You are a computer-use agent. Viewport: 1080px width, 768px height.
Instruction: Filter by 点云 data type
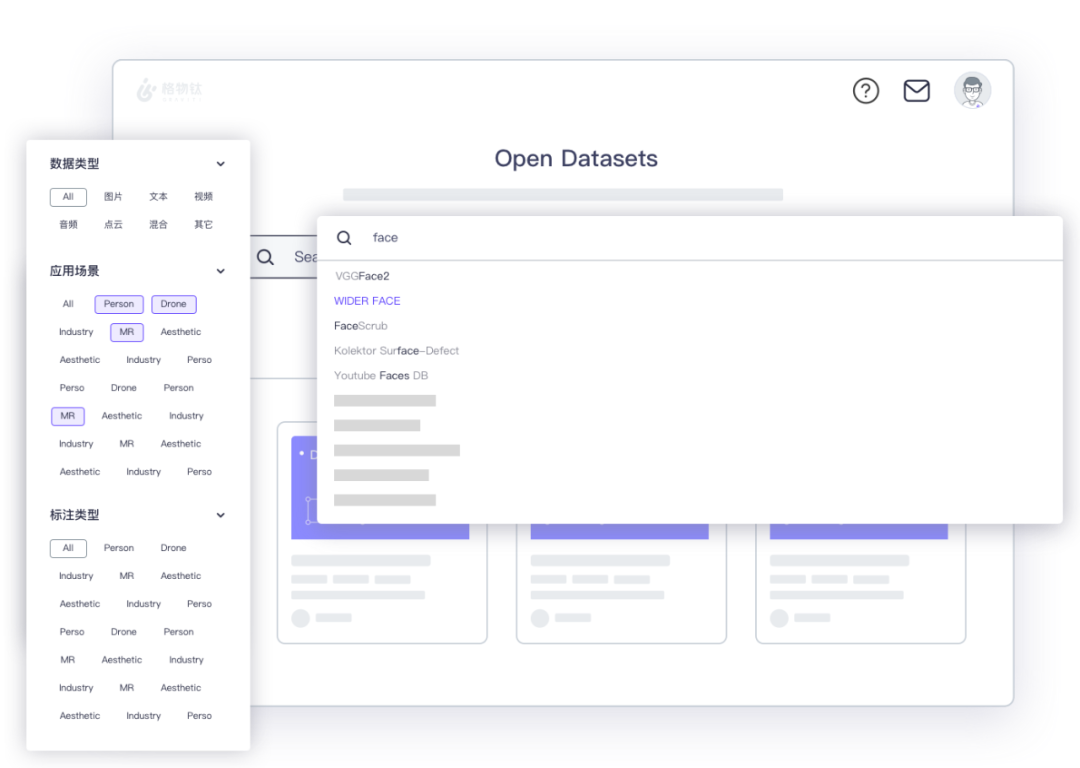(x=113, y=225)
